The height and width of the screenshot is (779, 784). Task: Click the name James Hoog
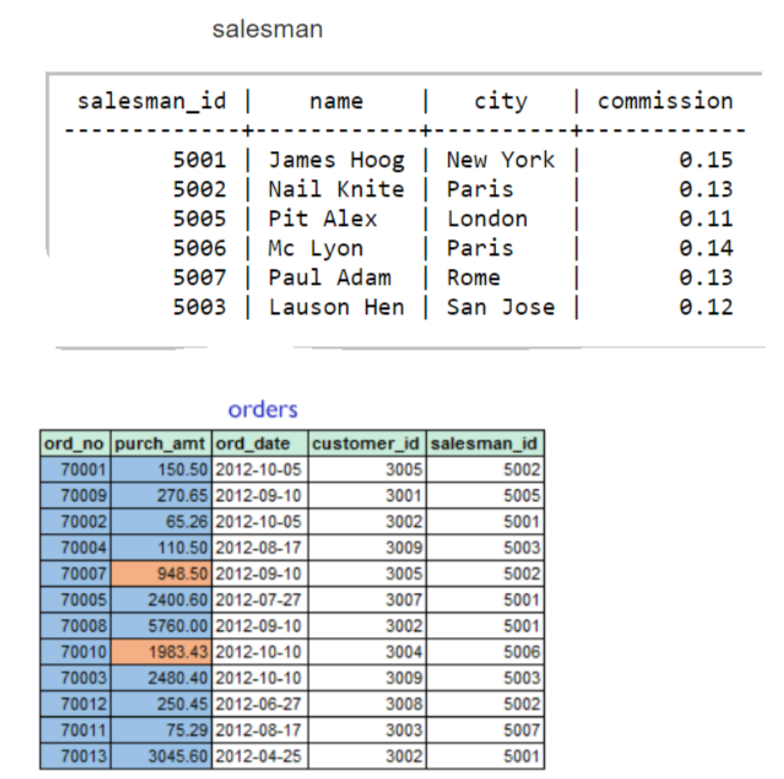click(x=336, y=160)
